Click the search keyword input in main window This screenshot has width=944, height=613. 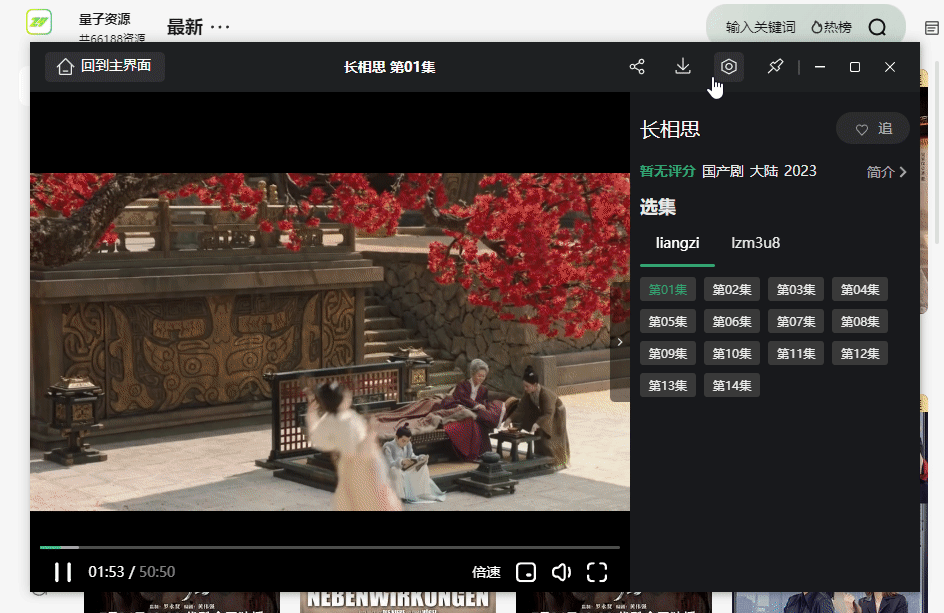click(760, 27)
